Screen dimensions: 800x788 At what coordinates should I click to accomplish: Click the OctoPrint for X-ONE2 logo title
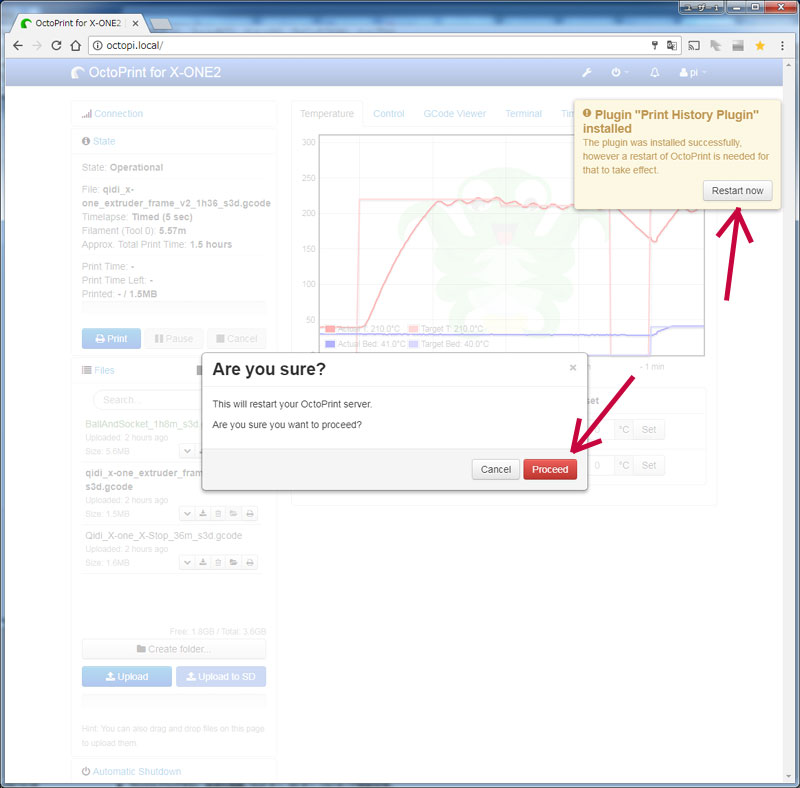point(146,72)
